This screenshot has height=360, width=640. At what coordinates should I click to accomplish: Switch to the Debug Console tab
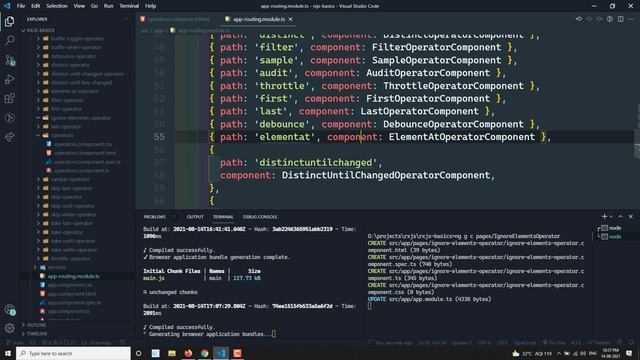260,217
